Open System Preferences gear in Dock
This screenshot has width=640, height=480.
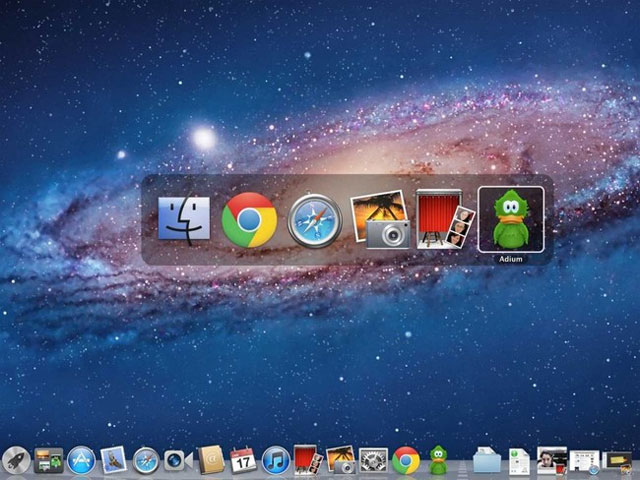coord(373,460)
